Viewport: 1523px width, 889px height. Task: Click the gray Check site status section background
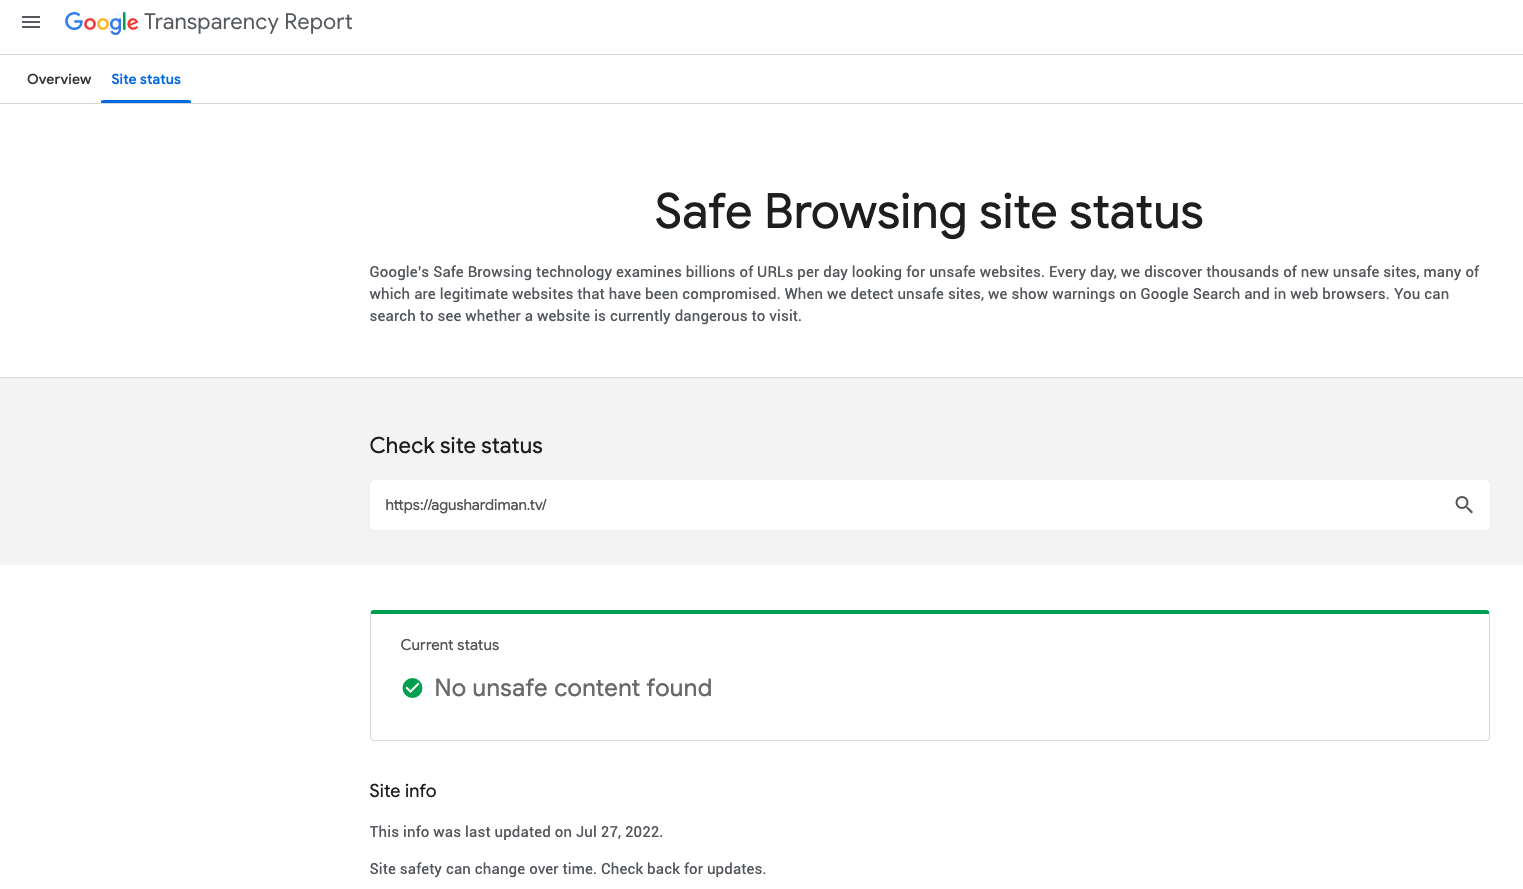click(180, 470)
